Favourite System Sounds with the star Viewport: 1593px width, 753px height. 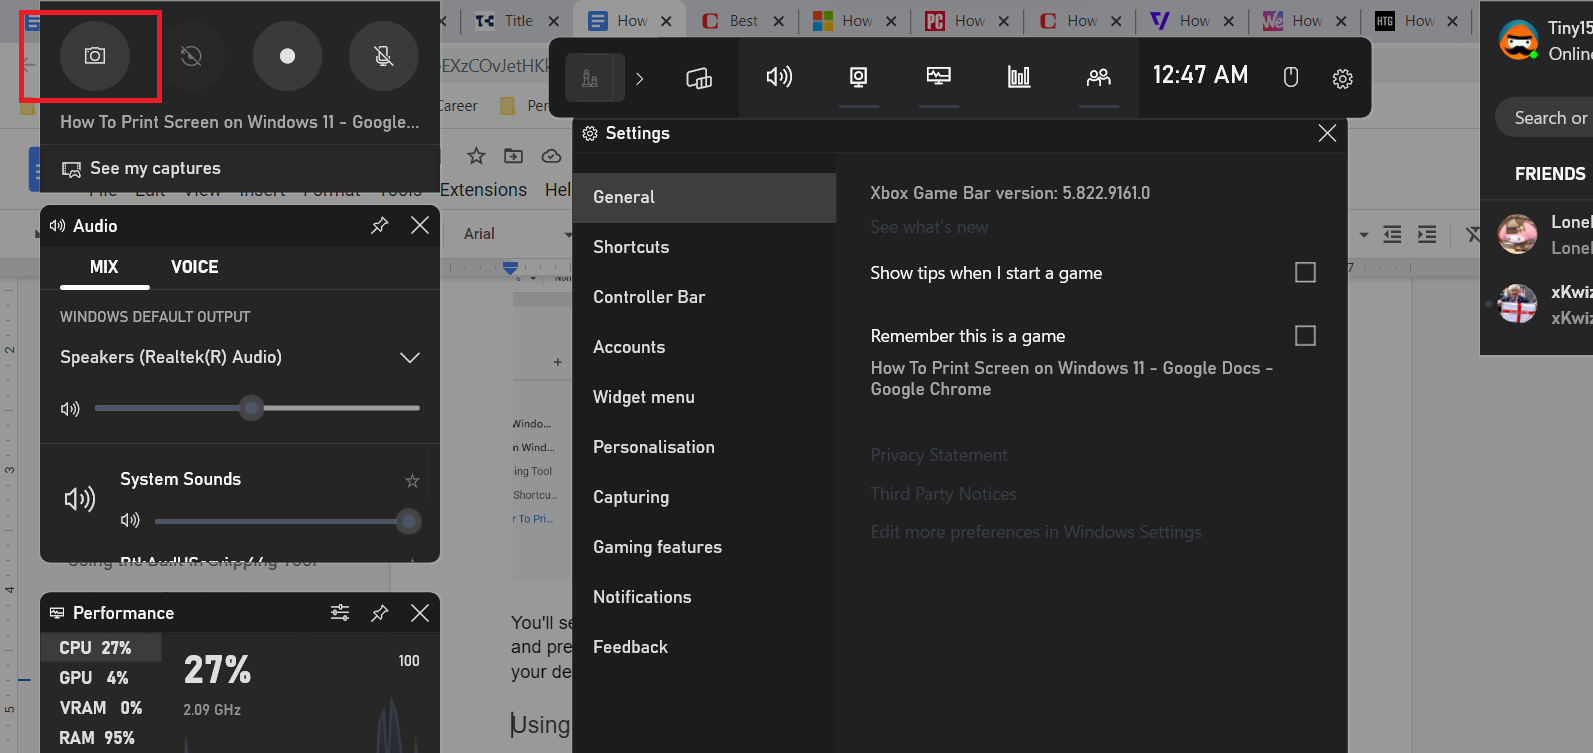point(412,481)
